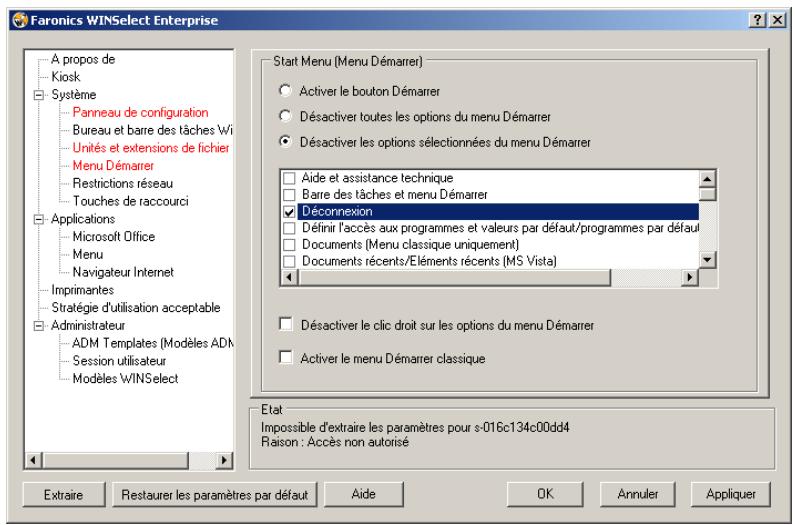This screenshot has height=525, width=795.
Task: Open the Kiosk tree item
Action: (66, 77)
